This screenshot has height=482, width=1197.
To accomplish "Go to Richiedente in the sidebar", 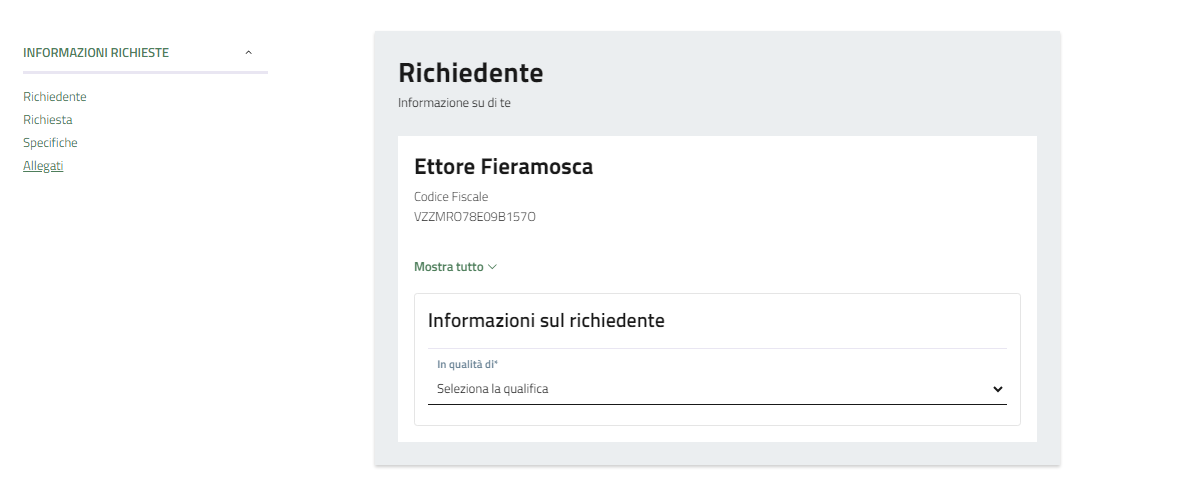I will tap(55, 97).
